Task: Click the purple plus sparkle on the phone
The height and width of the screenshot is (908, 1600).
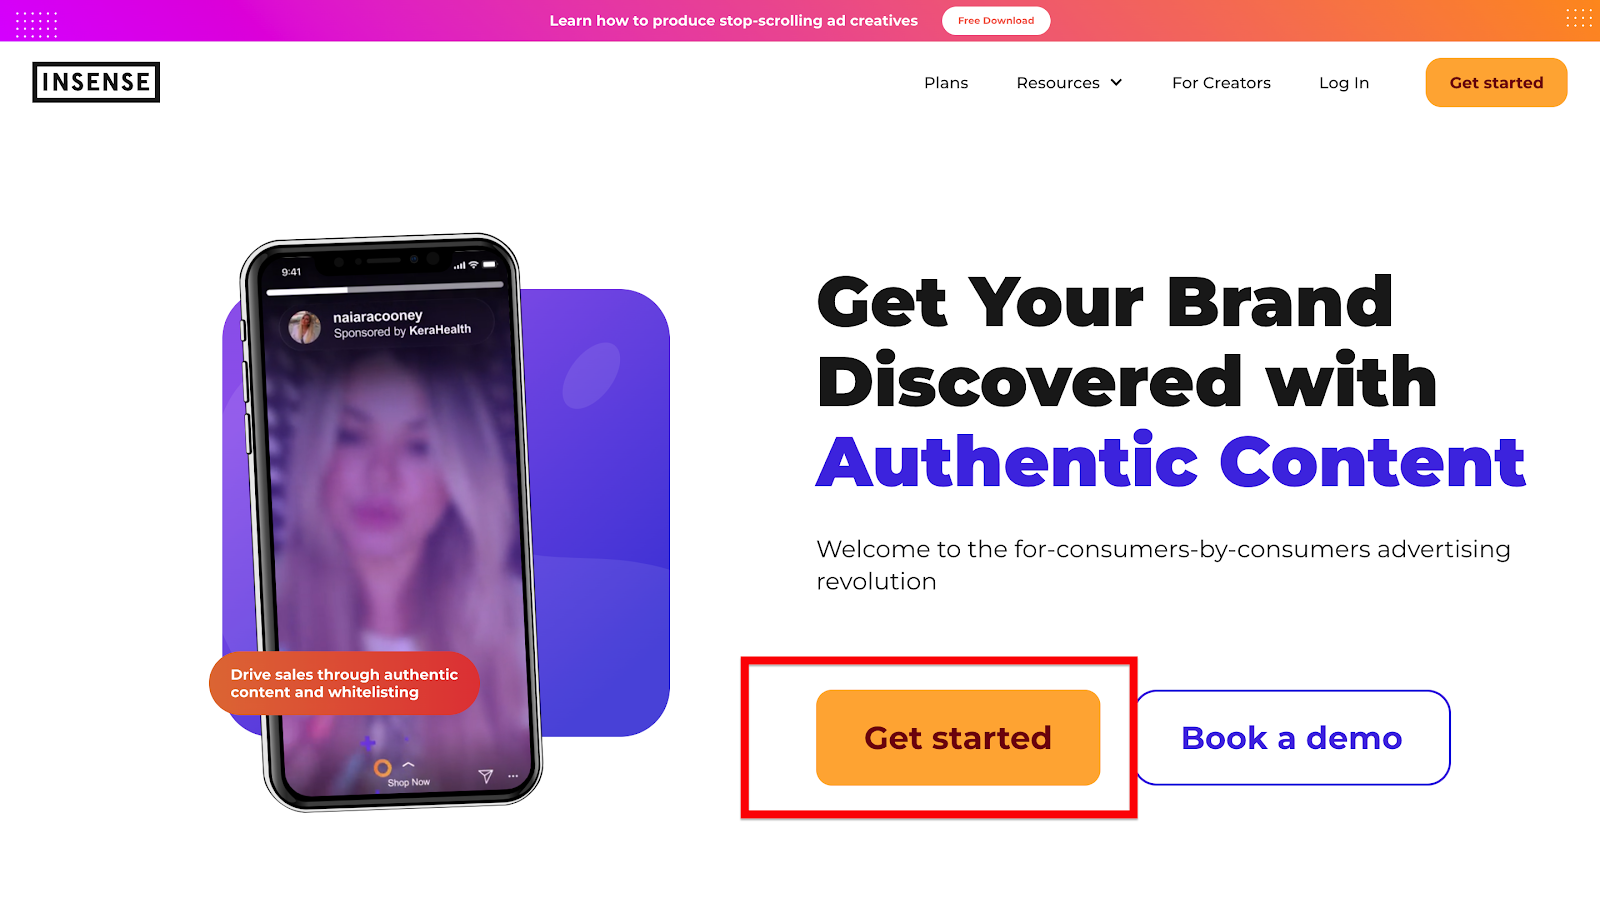Action: pyautogui.click(x=368, y=743)
